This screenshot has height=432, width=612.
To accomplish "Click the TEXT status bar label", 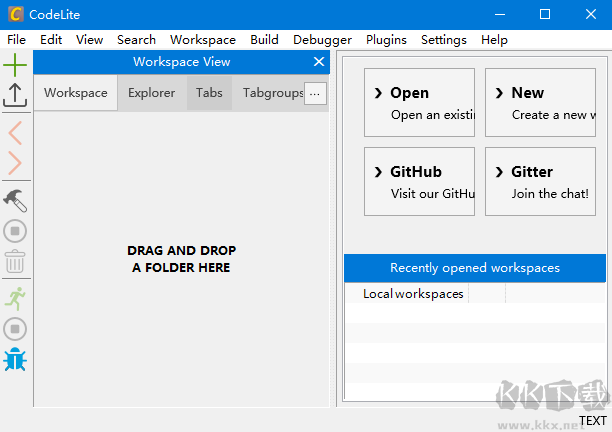I will pos(592,421).
